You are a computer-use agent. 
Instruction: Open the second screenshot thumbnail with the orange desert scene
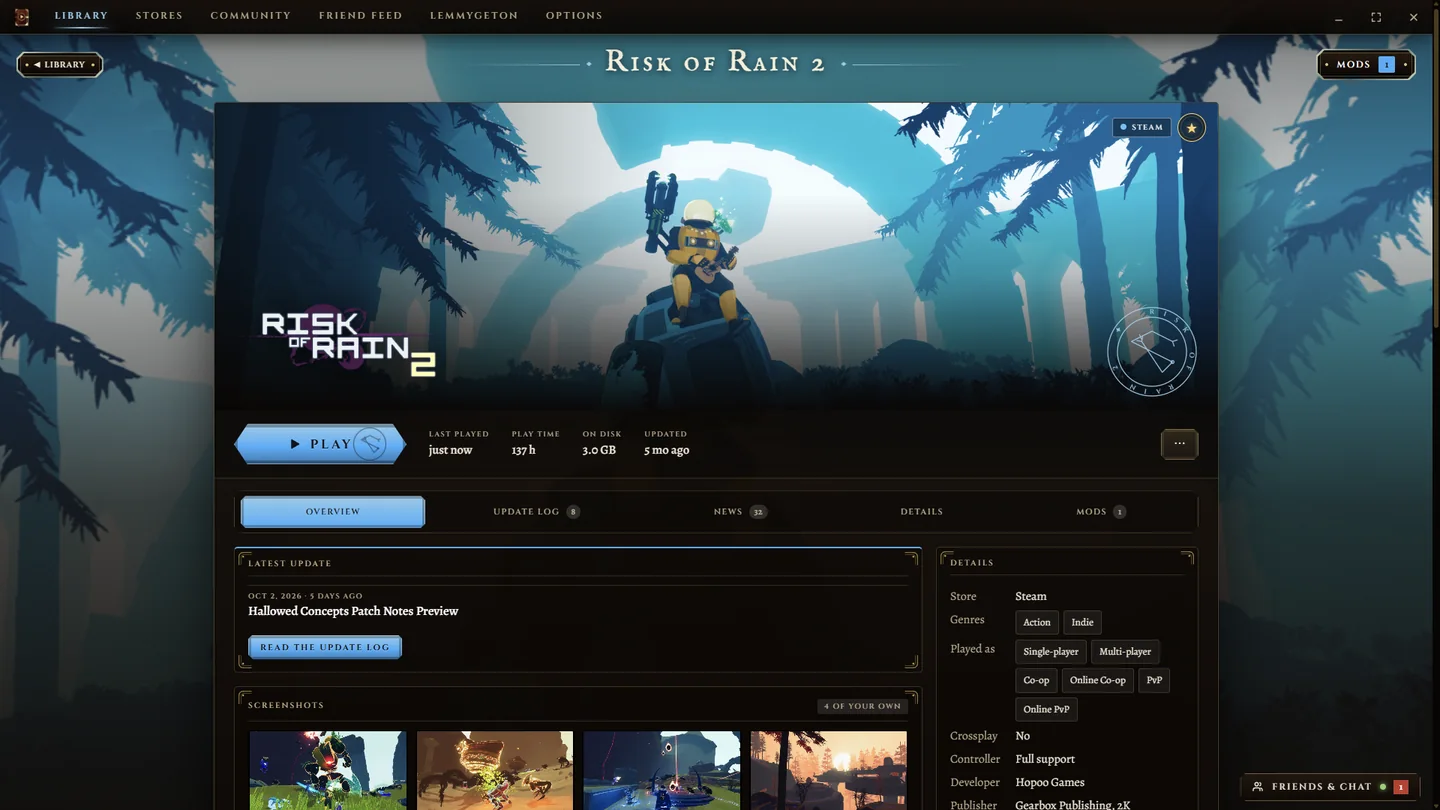[495, 770]
